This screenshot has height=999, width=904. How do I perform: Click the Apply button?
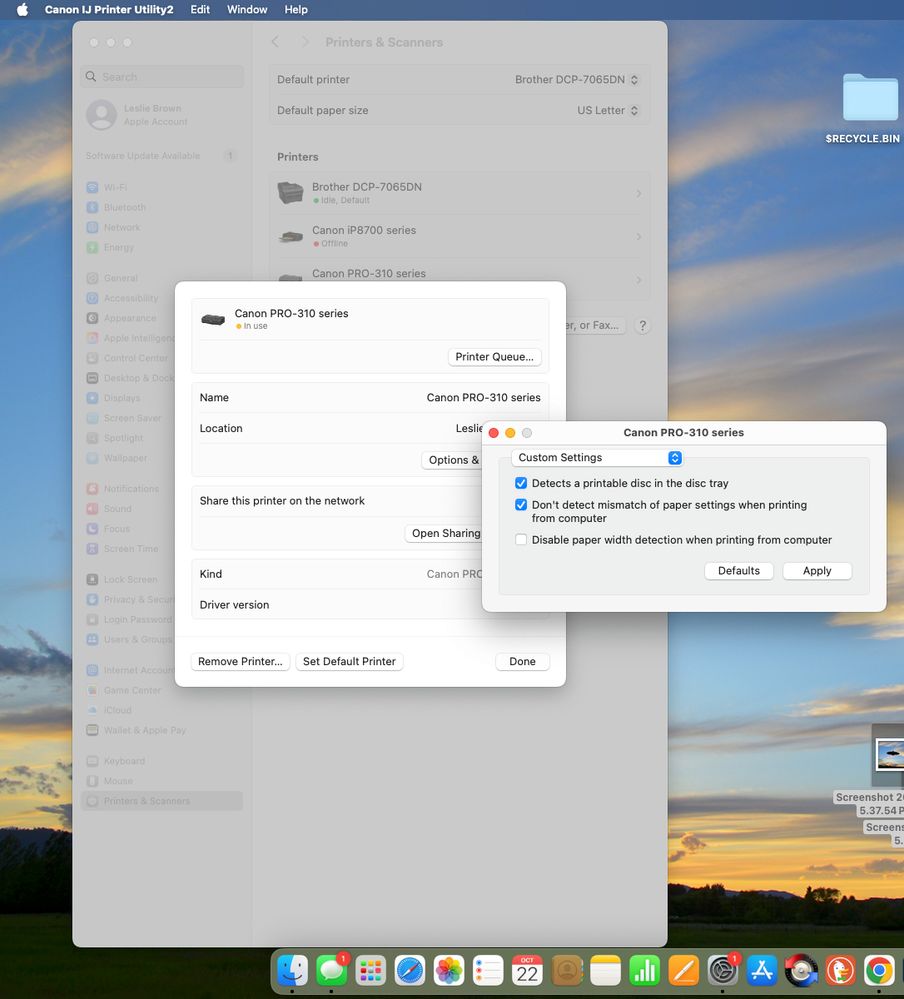[x=817, y=571]
